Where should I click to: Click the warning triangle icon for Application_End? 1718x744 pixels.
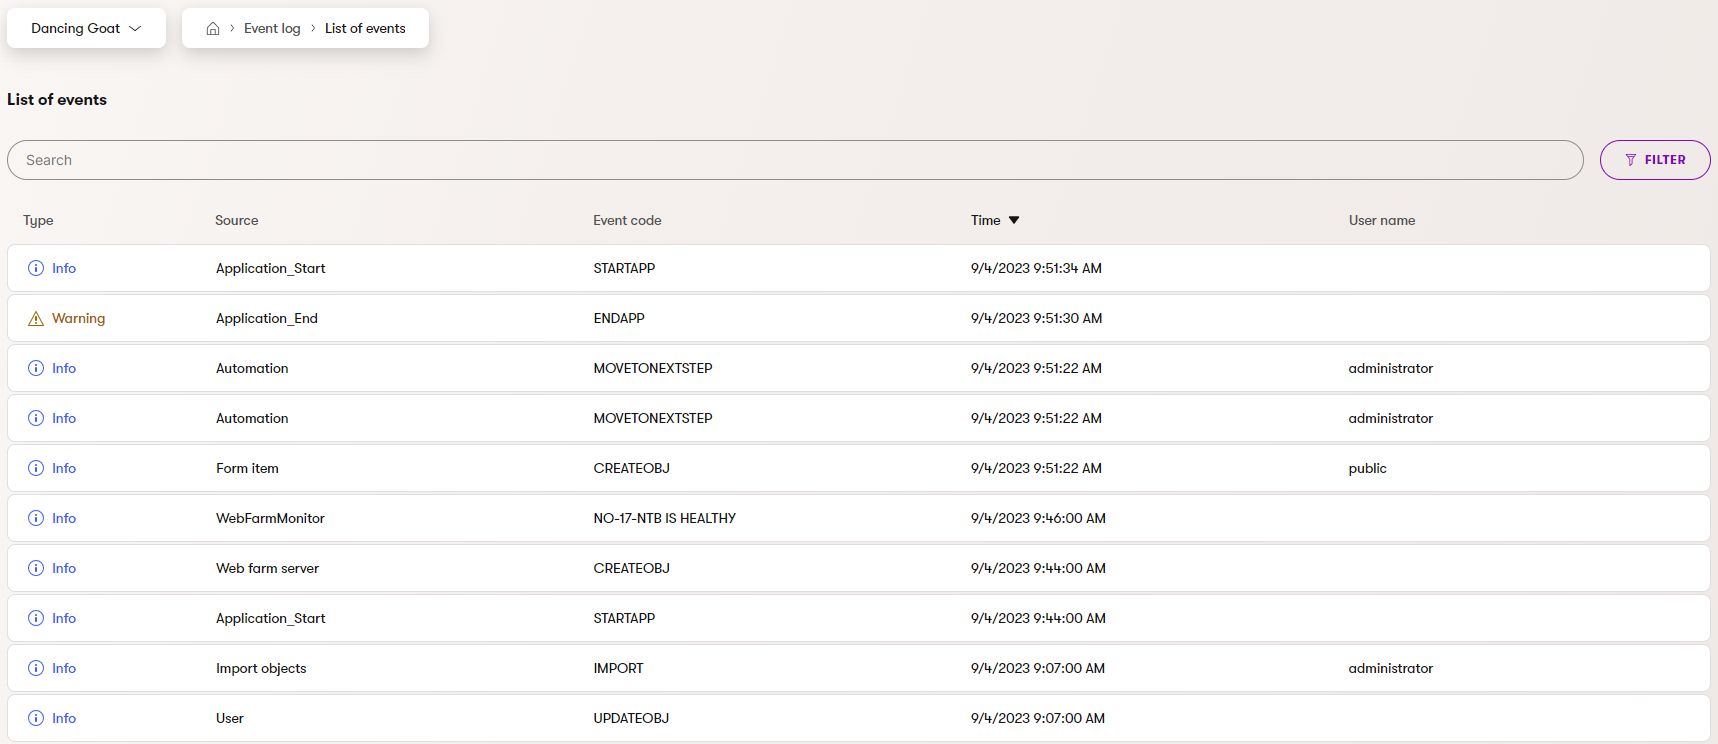(x=36, y=319)
